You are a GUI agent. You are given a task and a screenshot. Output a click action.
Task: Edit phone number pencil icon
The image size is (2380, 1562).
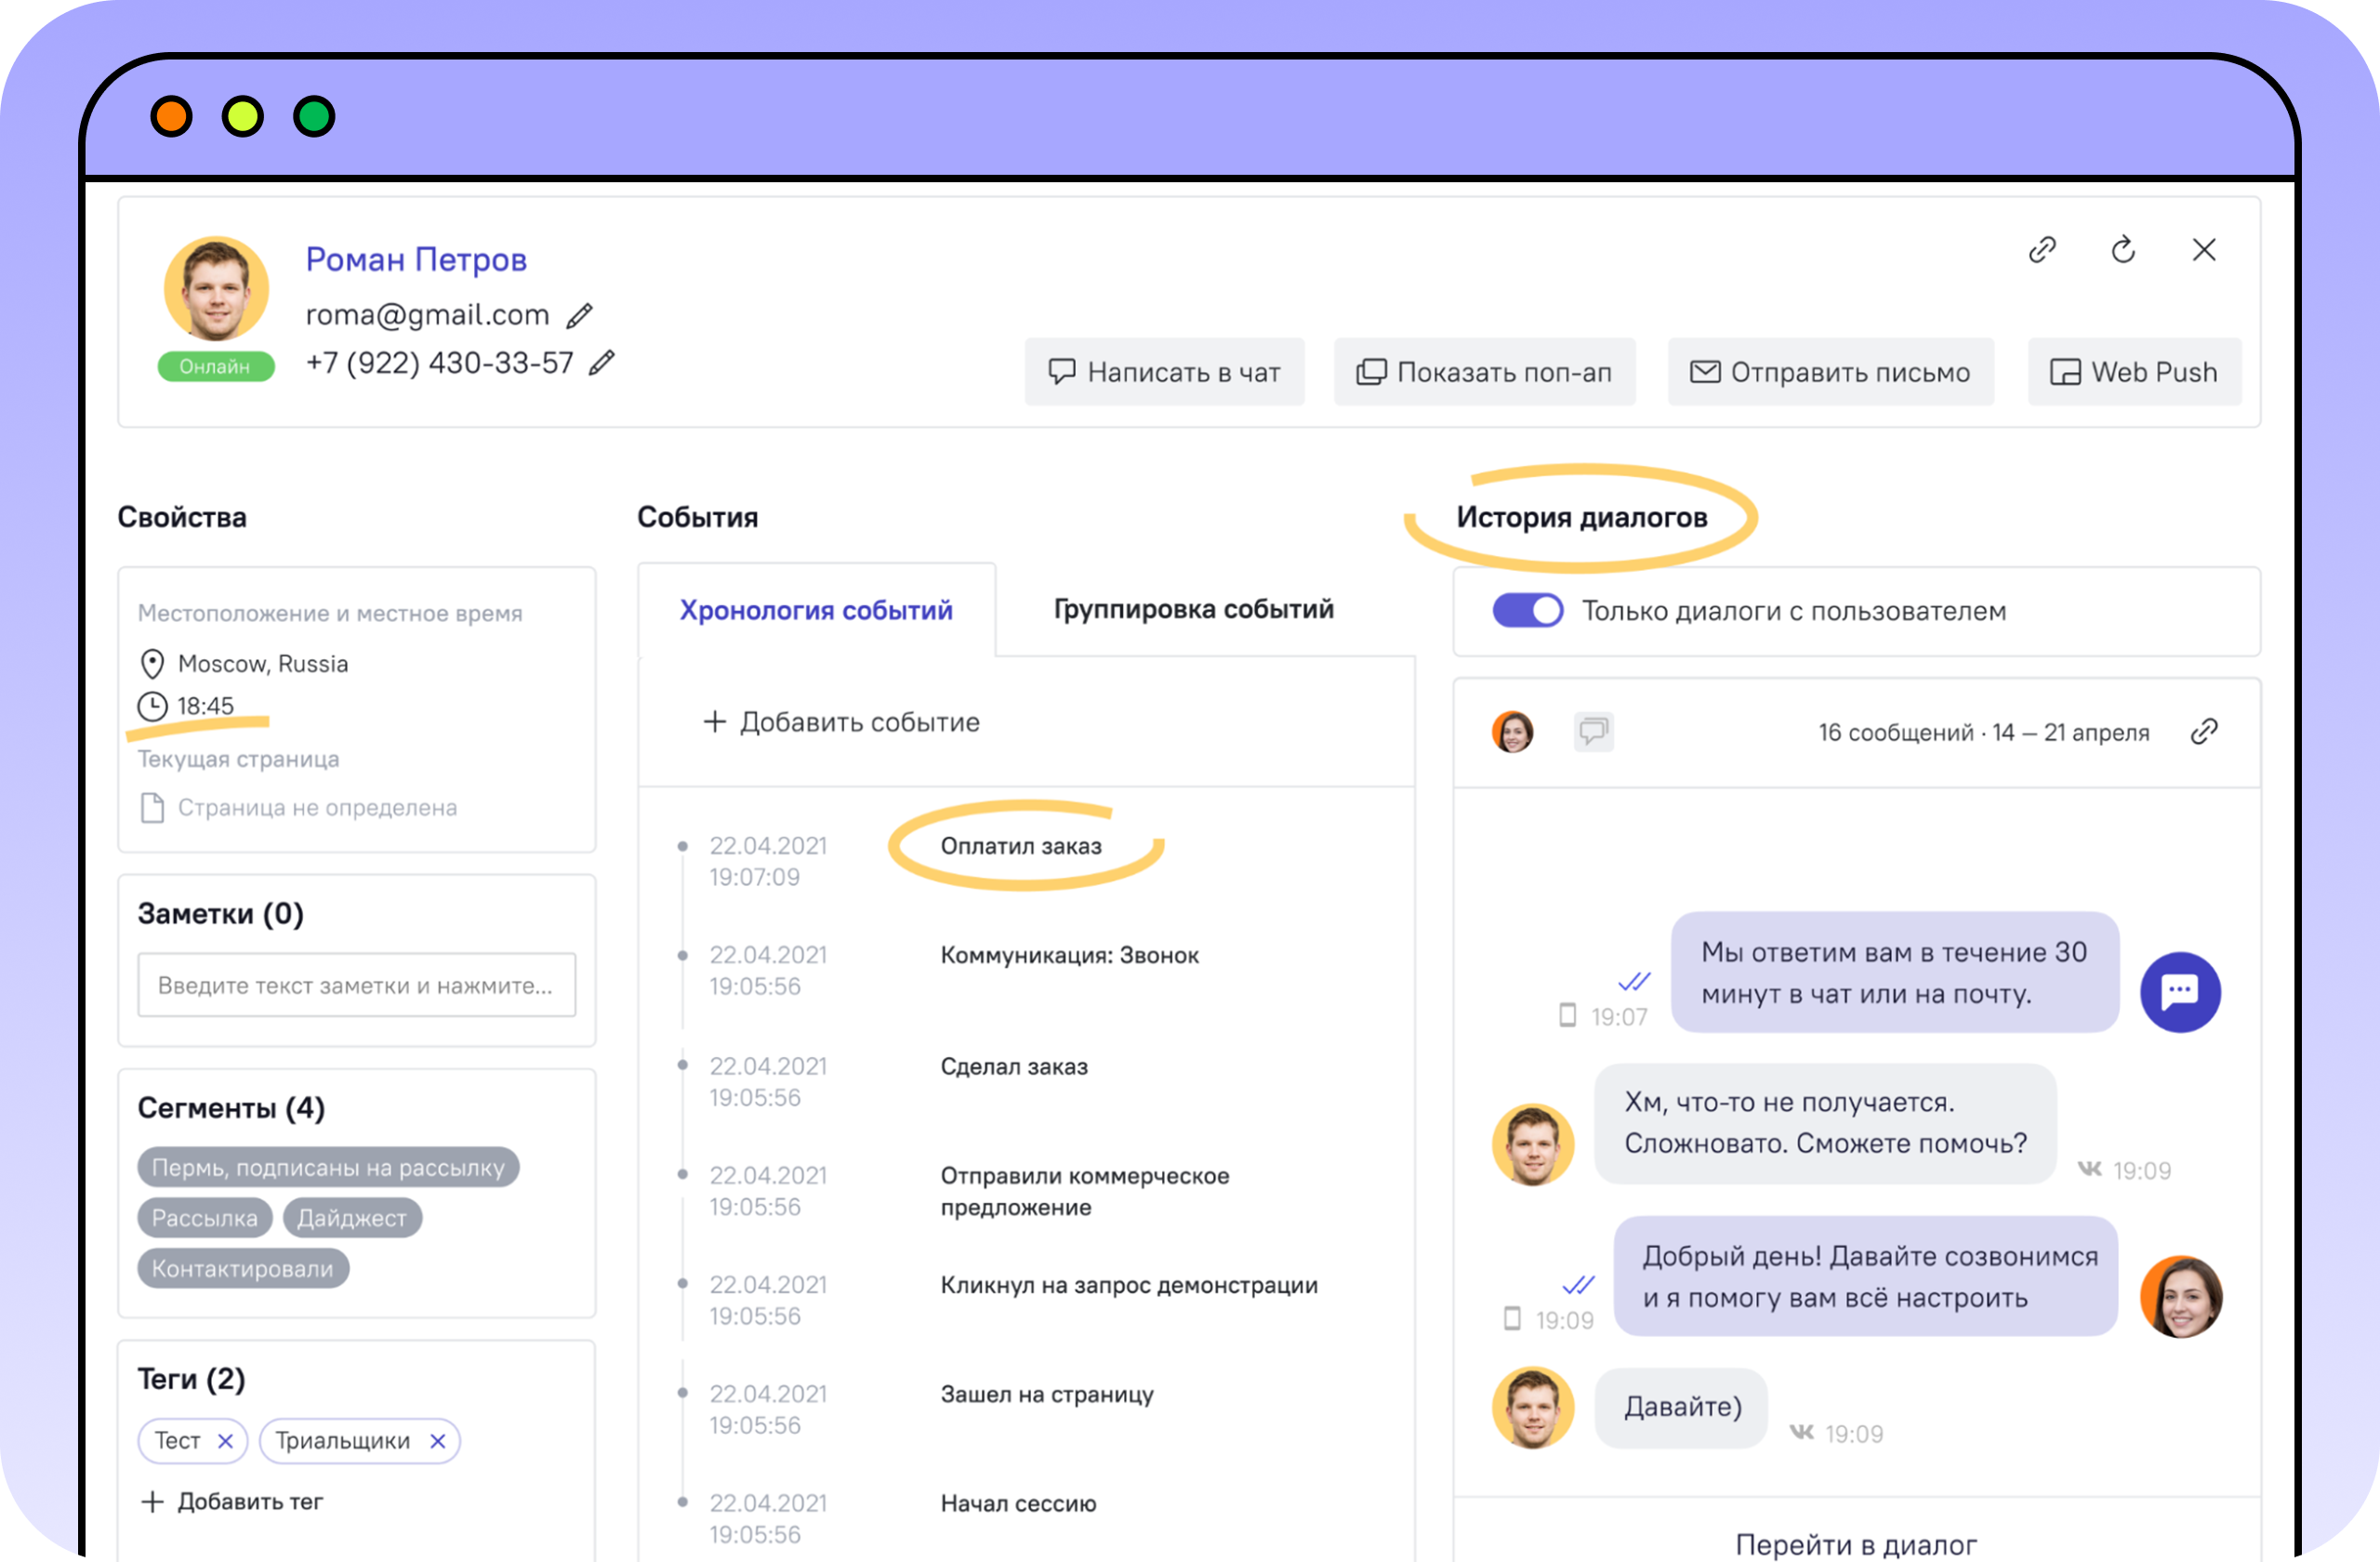(x=601, y=363)
